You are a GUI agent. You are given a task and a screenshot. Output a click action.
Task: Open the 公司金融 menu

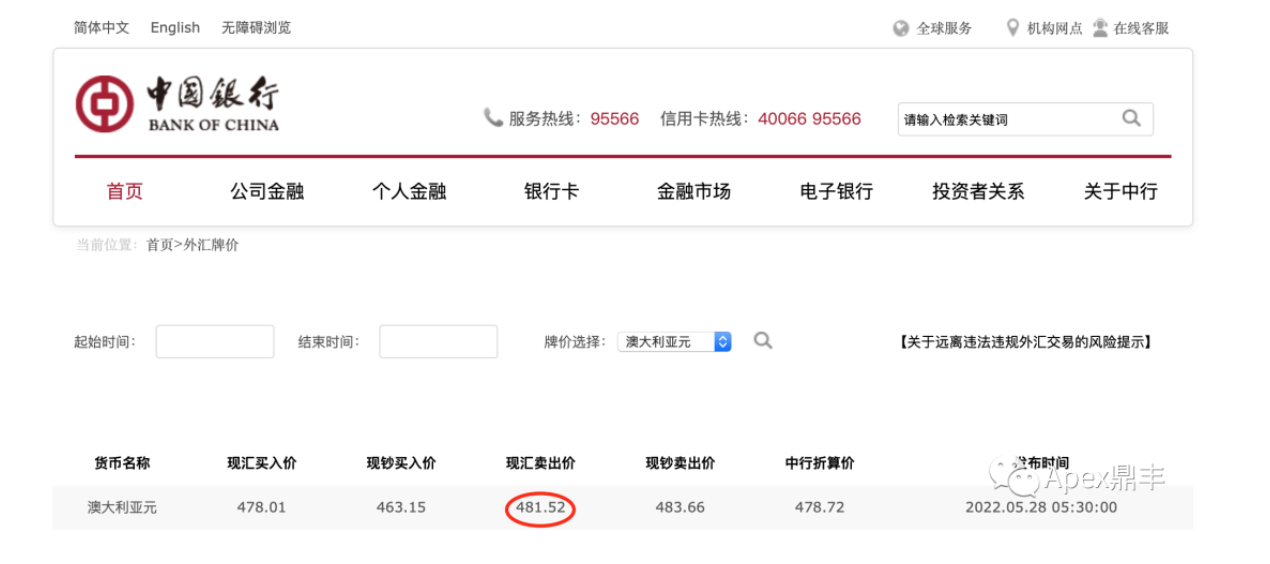(x=267, y=191)
